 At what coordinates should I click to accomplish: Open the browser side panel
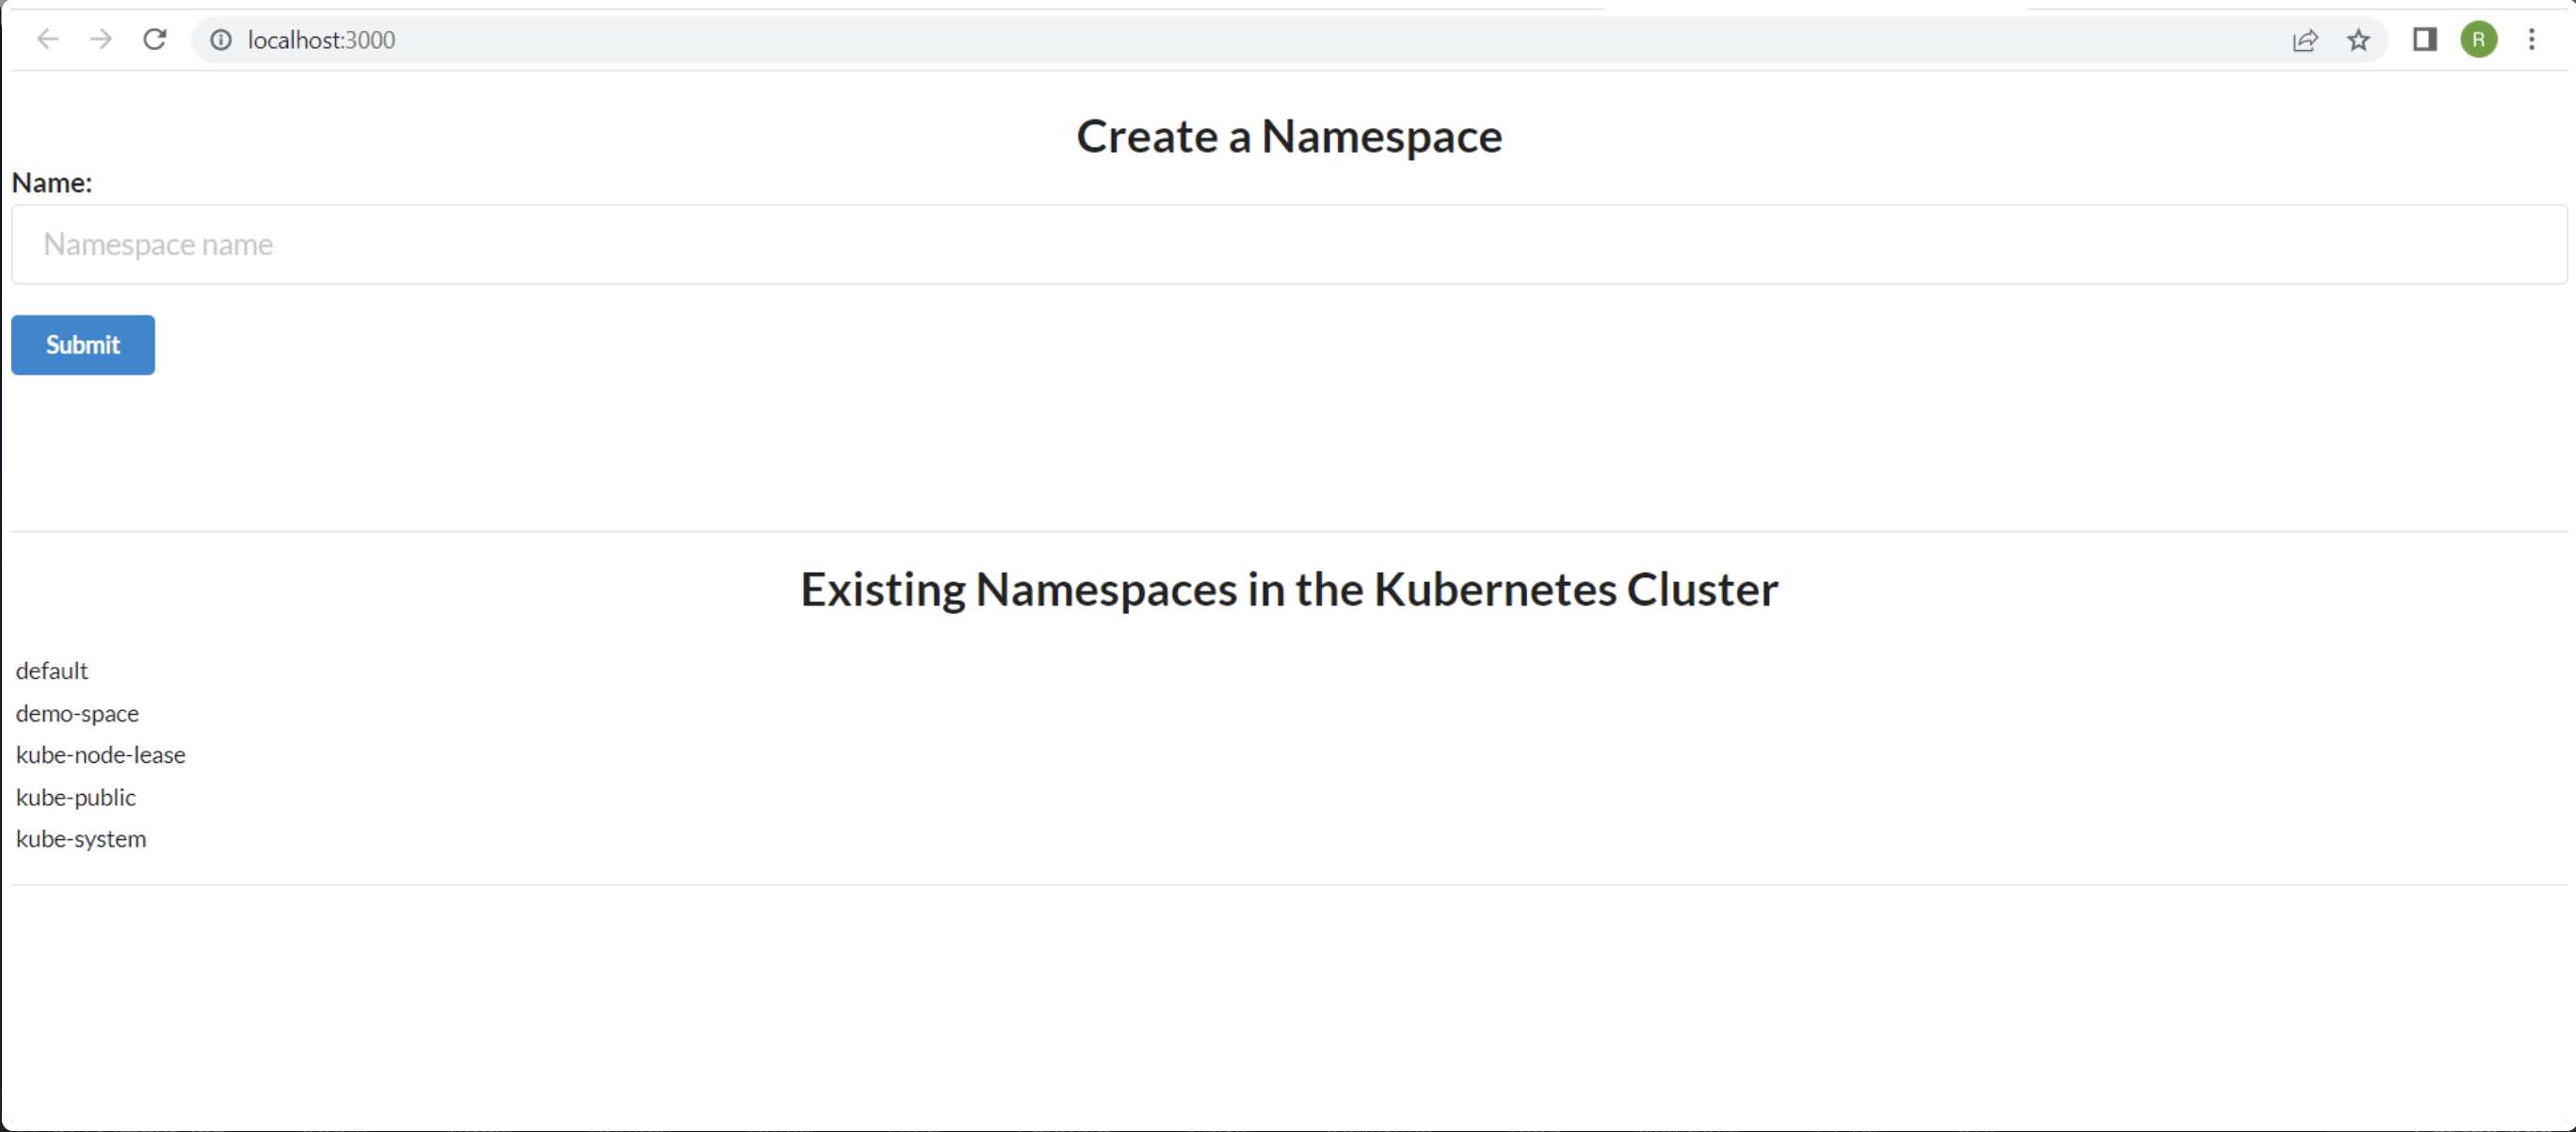pos(2424,40)
